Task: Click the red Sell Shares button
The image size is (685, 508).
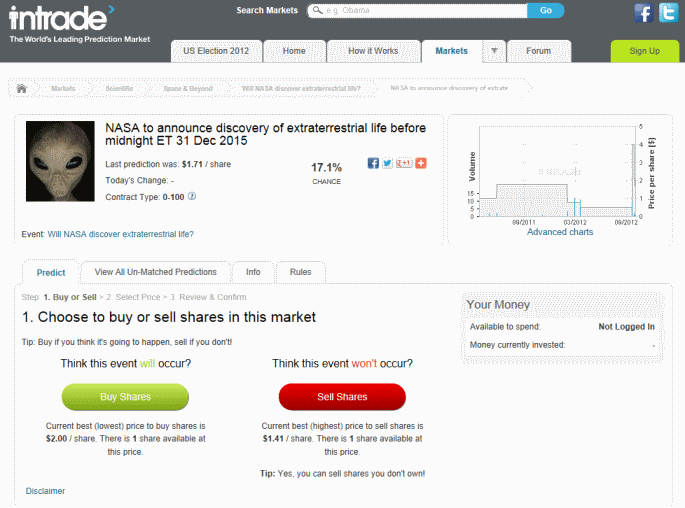Action: click(x=342, y=397)
